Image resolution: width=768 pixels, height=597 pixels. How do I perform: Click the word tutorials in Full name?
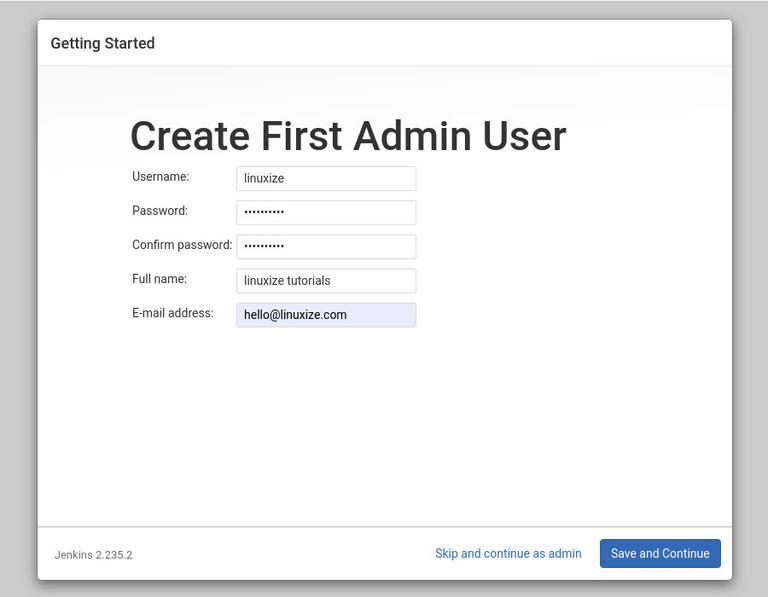coord(308,281)
